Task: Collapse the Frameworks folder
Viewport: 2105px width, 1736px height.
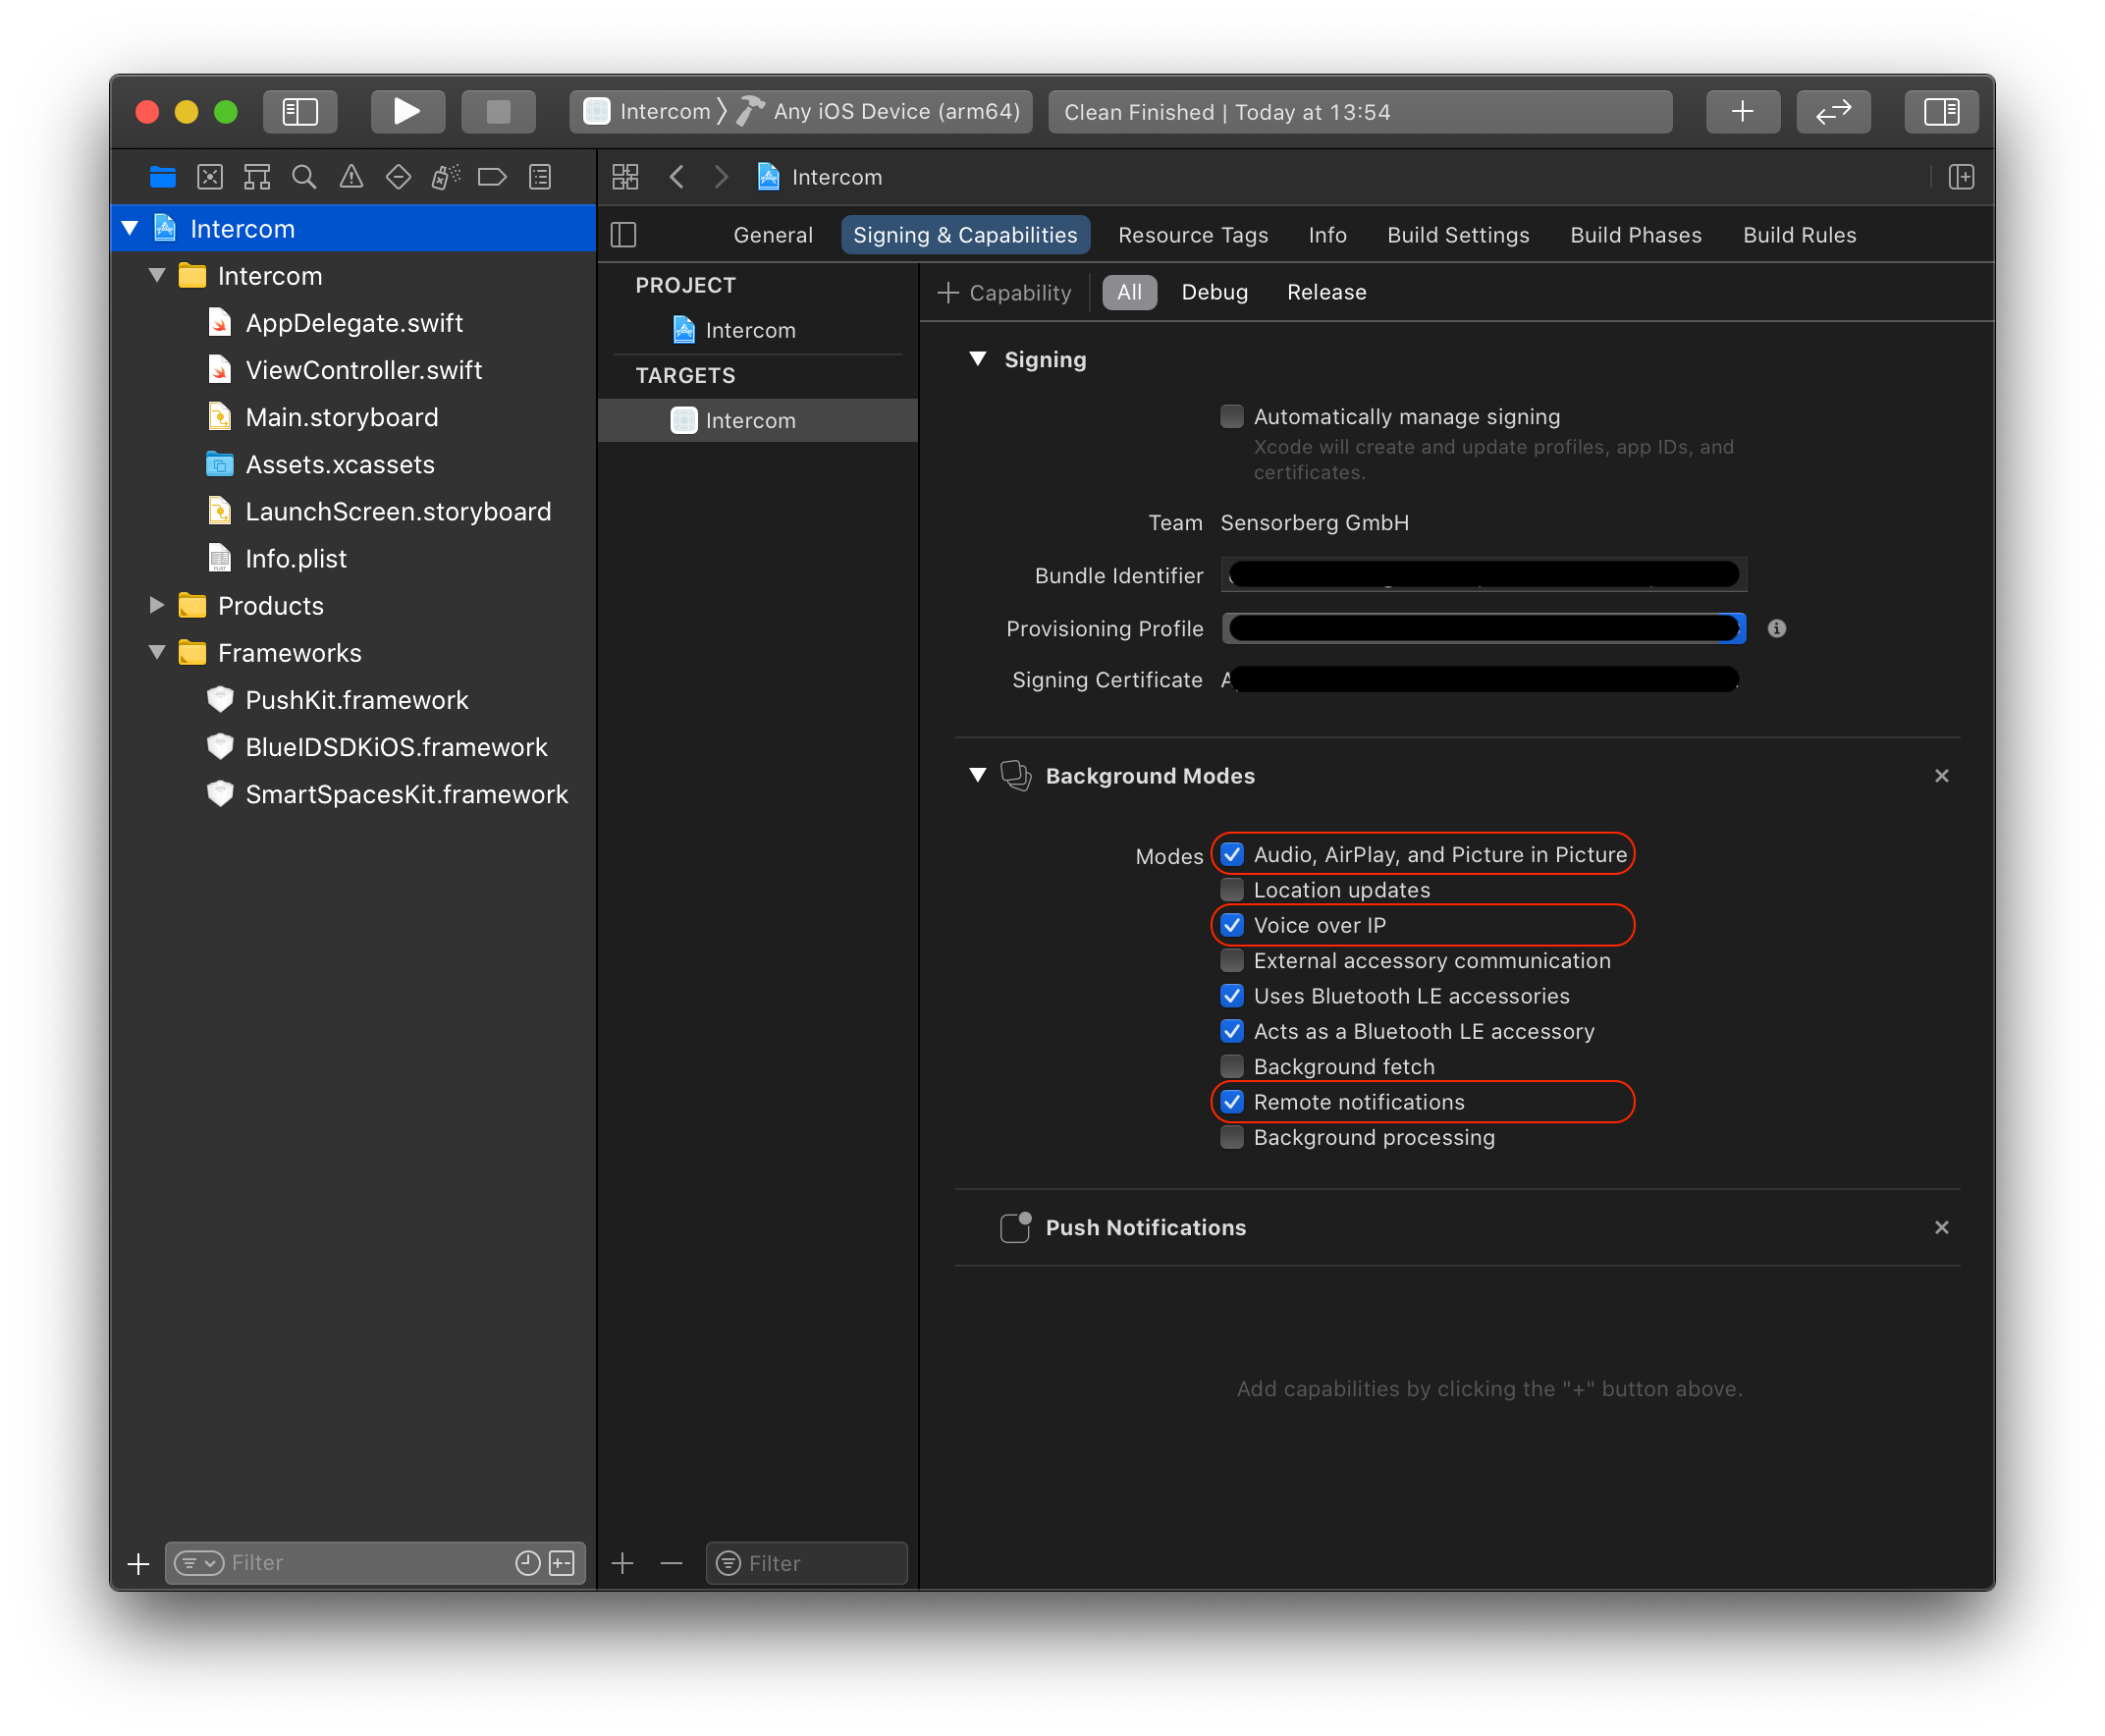Action: pos(157,652)
